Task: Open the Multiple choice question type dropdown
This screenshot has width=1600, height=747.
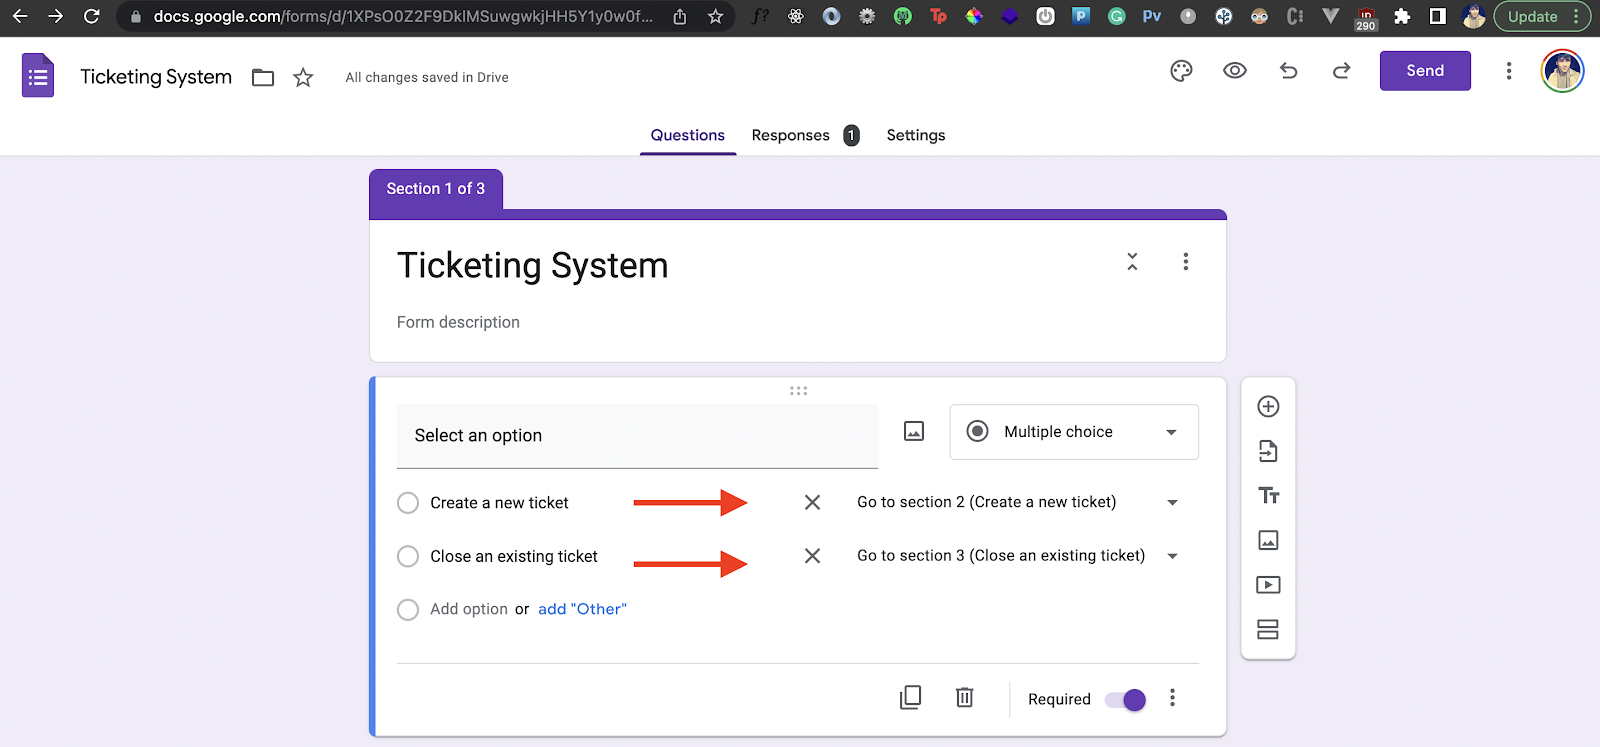Action: click(1073, 432)
